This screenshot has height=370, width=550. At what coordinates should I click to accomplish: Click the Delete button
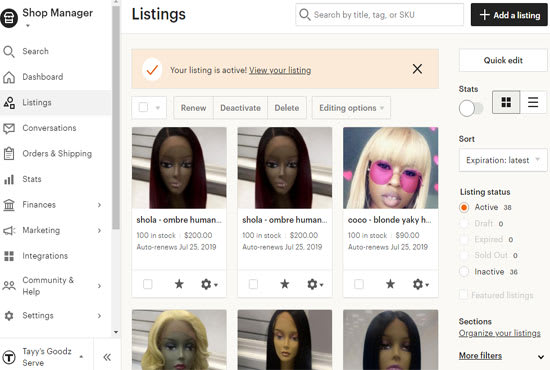coord(287,108)
